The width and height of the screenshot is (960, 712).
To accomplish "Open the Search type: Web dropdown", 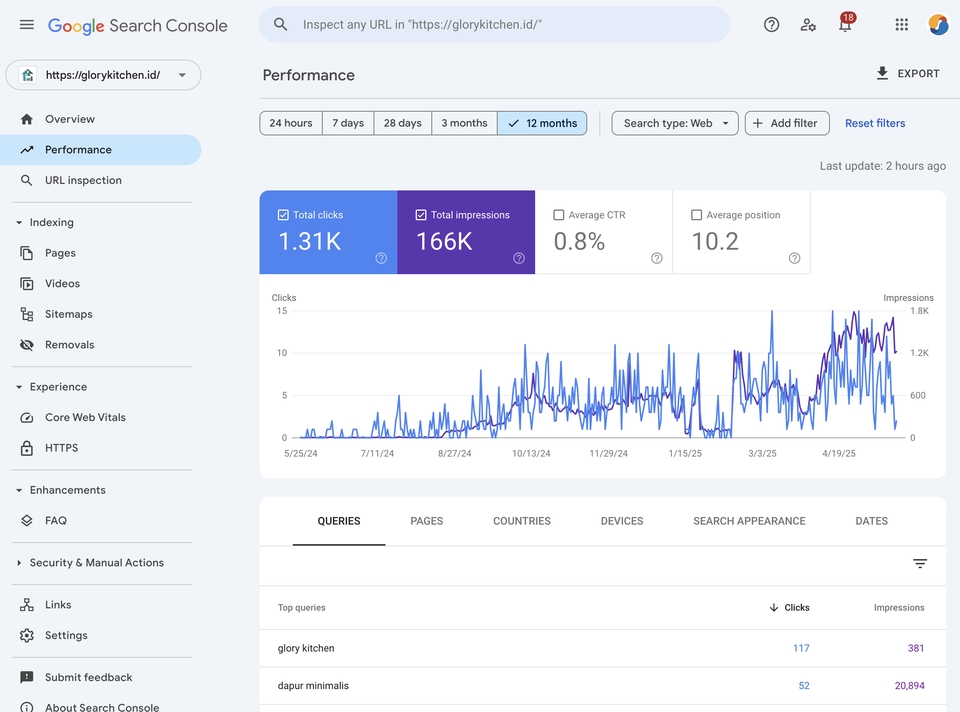I will pyautogui.click(x=675, y=123).
